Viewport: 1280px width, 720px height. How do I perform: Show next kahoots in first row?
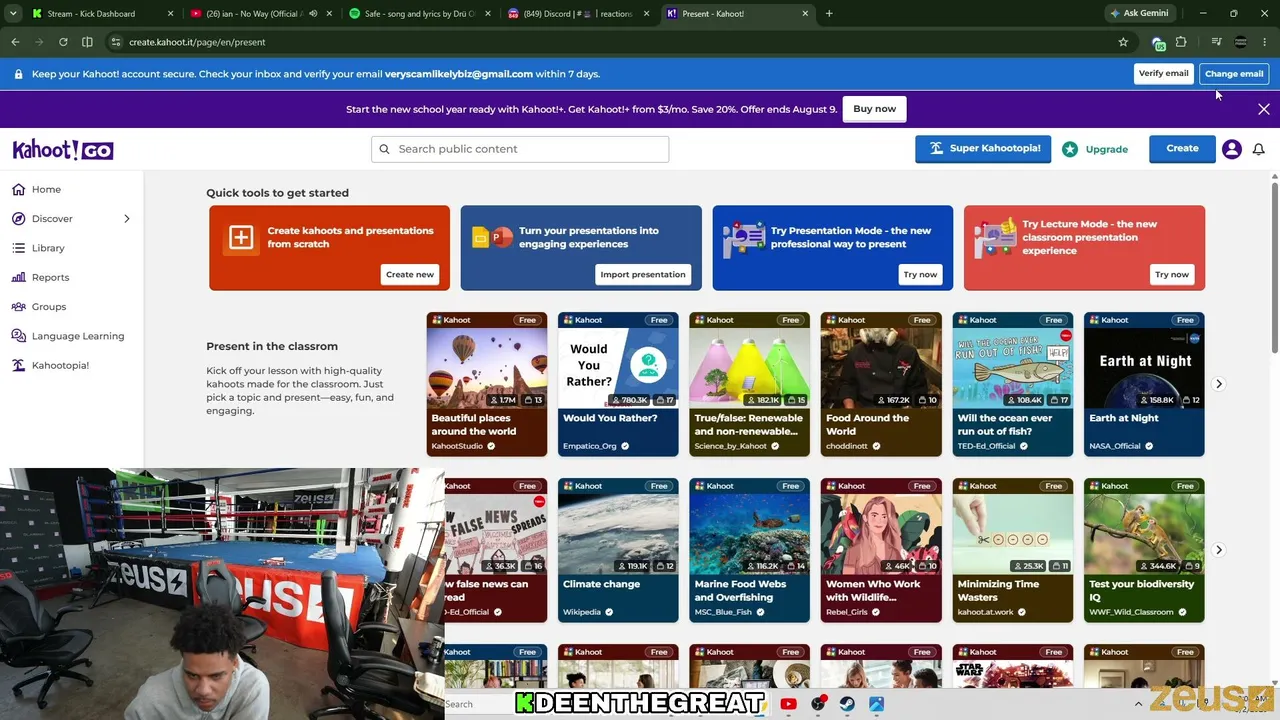pos(1218,384)
